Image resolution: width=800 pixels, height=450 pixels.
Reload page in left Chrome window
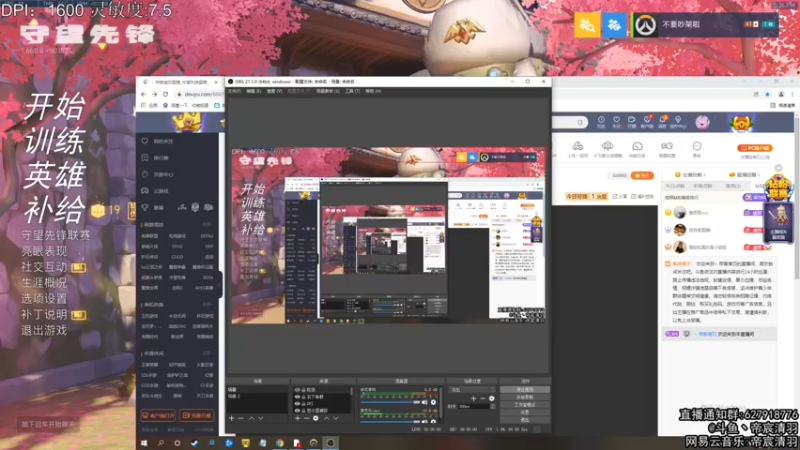[165, 94]
